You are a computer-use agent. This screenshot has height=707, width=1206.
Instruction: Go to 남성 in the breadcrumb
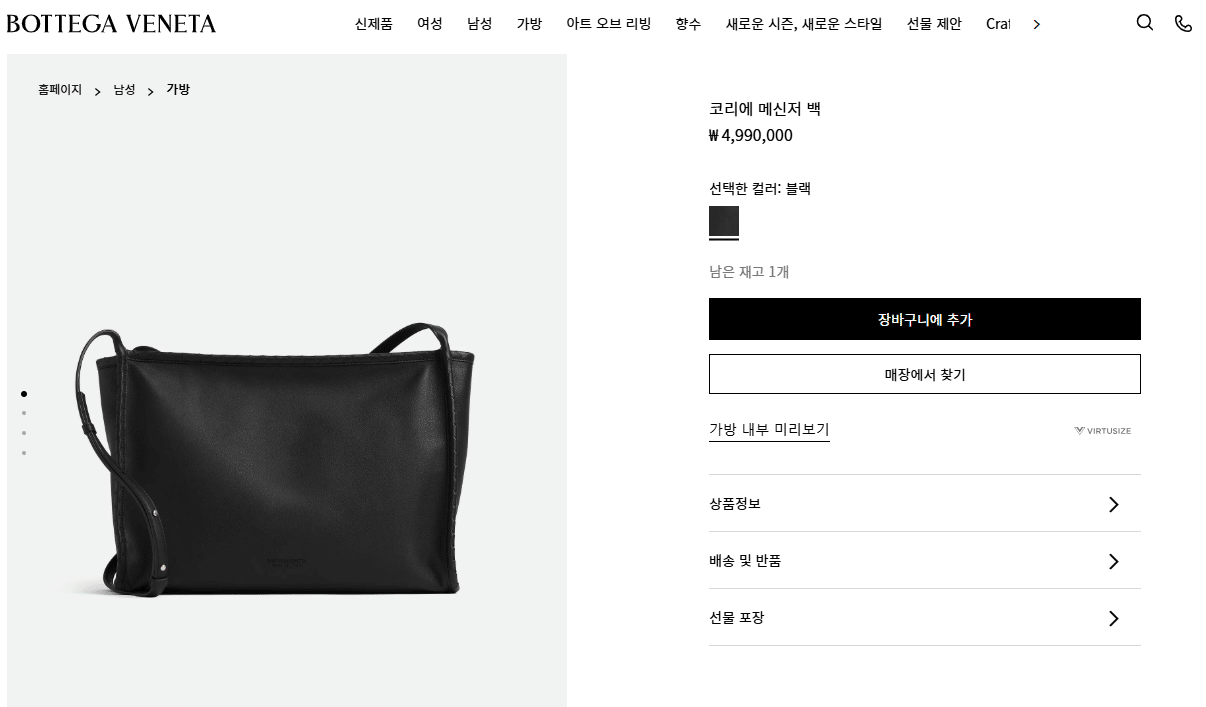pyautogui.click(x=124, y=90)
